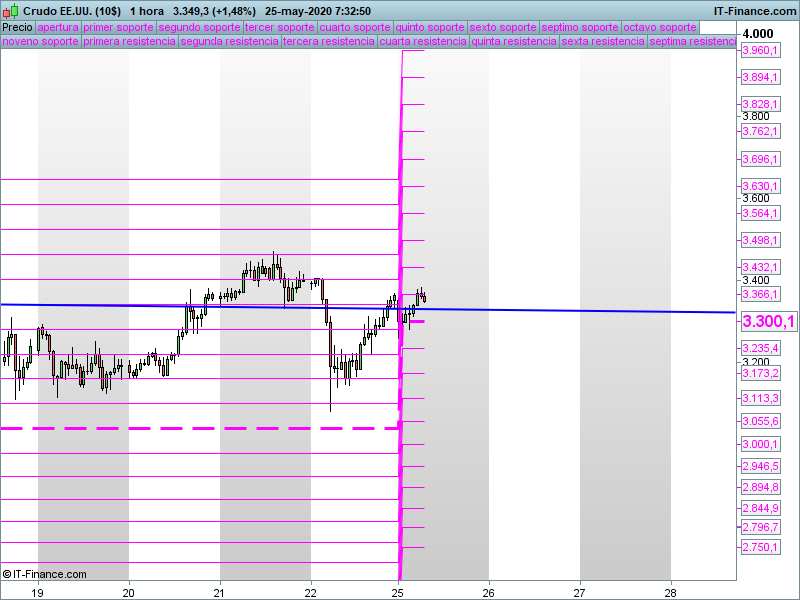Image resolution: width=800 pixels, height=600 pixels.
Task: Click the cuarta resistencia label
Action: tap(423, 41)
